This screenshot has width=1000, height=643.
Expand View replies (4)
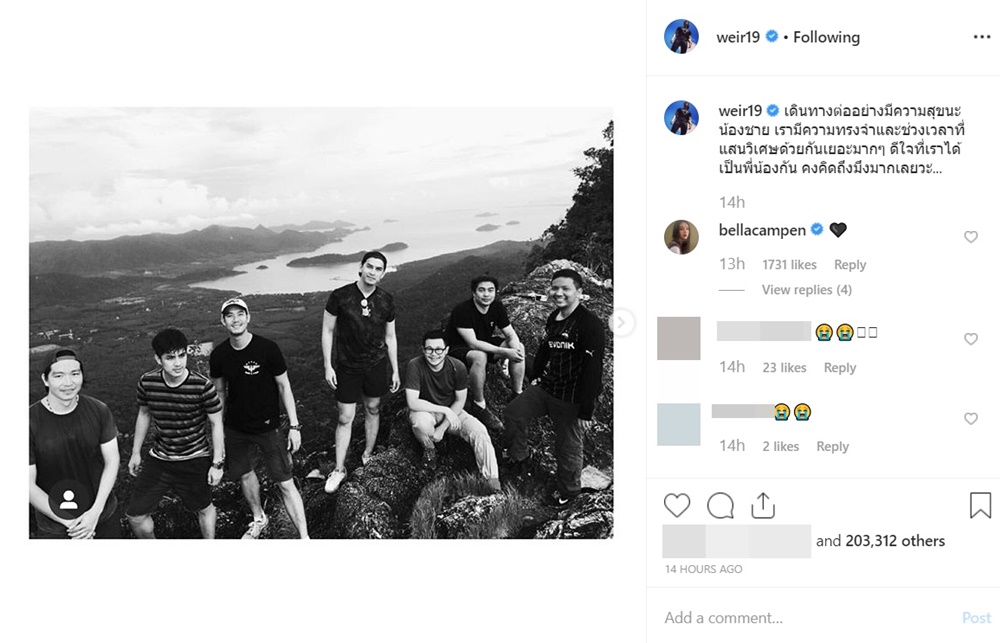(806, 290)
